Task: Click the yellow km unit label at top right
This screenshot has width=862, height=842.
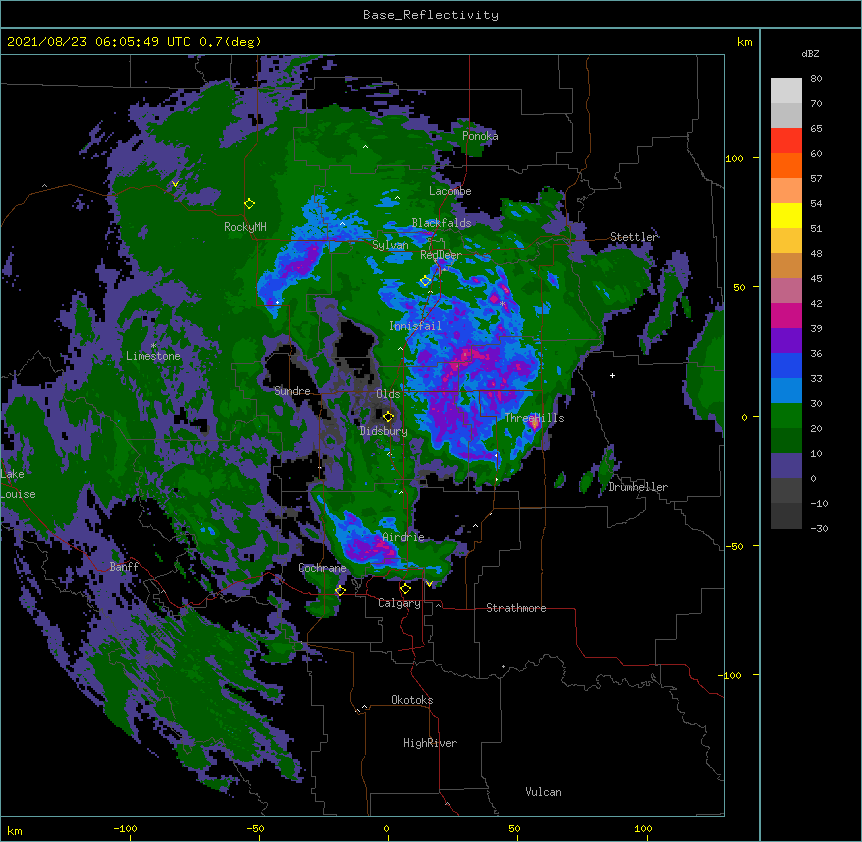Action: pyautogui.click(x=744, y=42)
